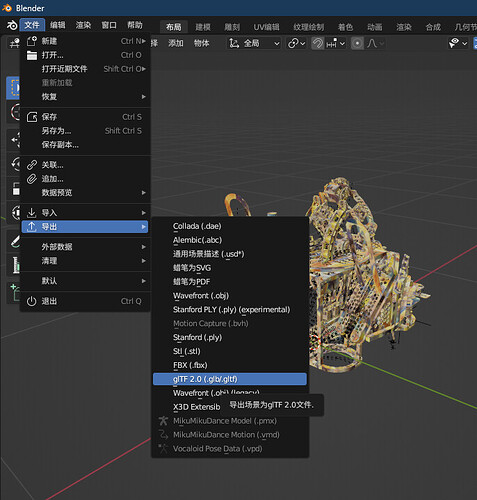
Task: Switch to the 雕刻 workspace tab
Action: tap(232, 27)
